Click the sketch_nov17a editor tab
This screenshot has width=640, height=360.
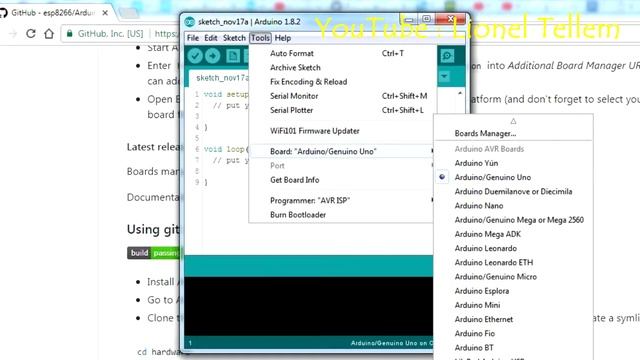click(x=219, y=78)
